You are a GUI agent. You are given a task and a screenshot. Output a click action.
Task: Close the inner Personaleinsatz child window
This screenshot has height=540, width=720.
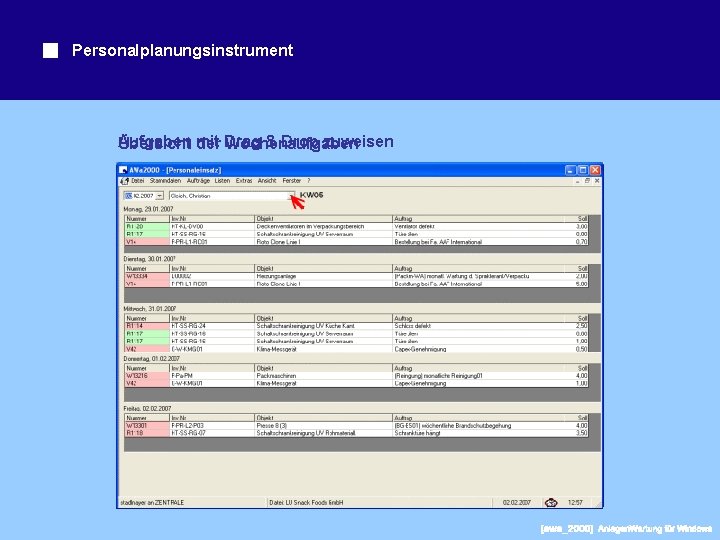click(597, 181)
